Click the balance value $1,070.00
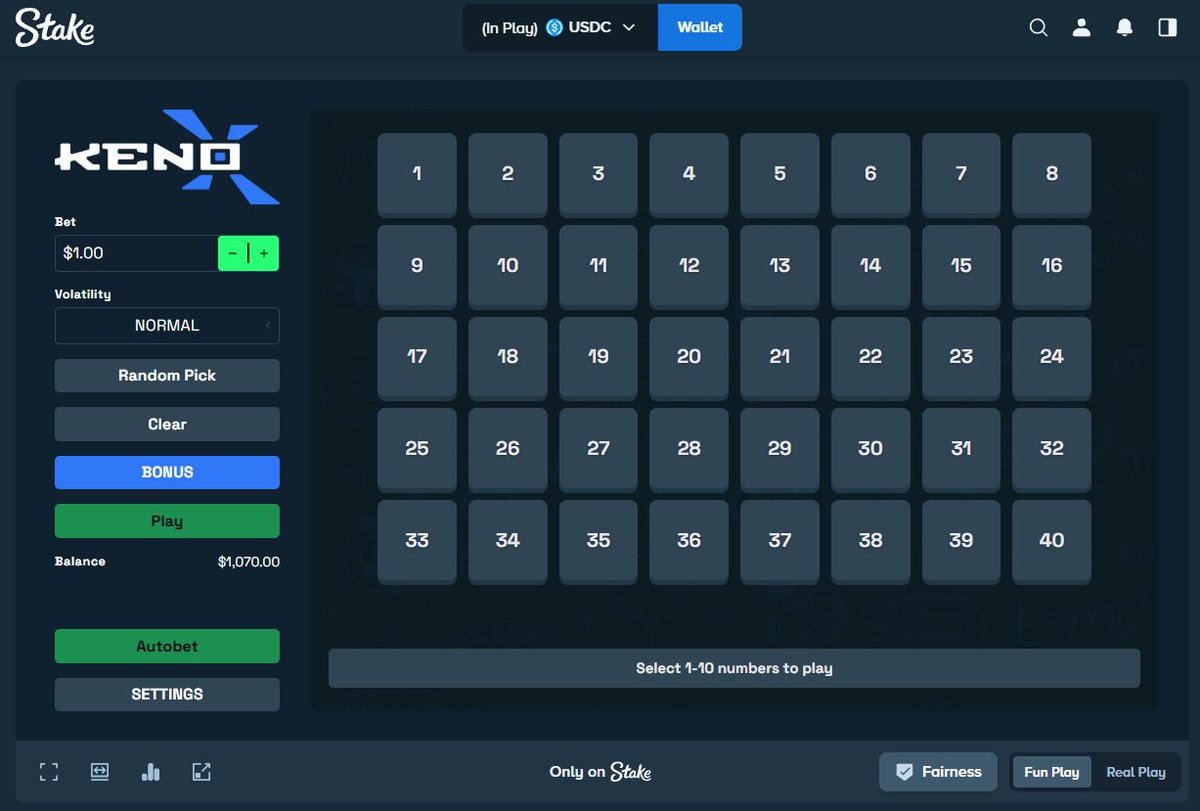This screenshot has height=811, width=1200. [x=248, y=562]
